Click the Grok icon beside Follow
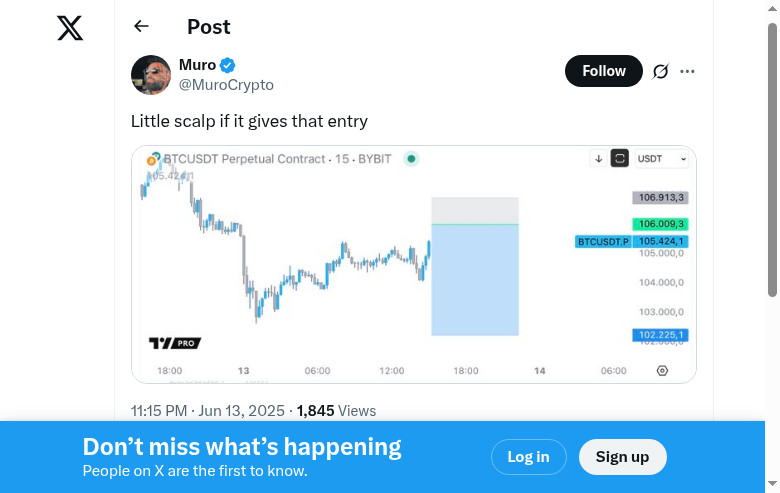This screenshot has height=493, width=780. pos(660,71)
